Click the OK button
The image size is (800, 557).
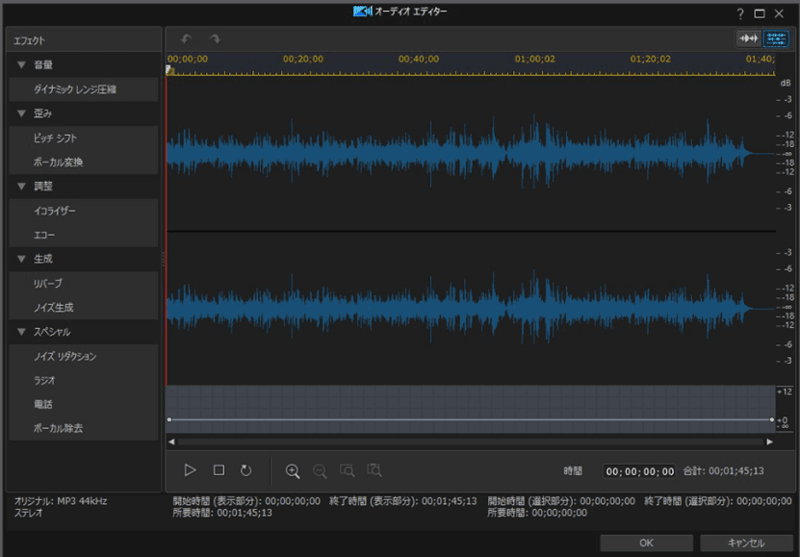pos(646,543)
